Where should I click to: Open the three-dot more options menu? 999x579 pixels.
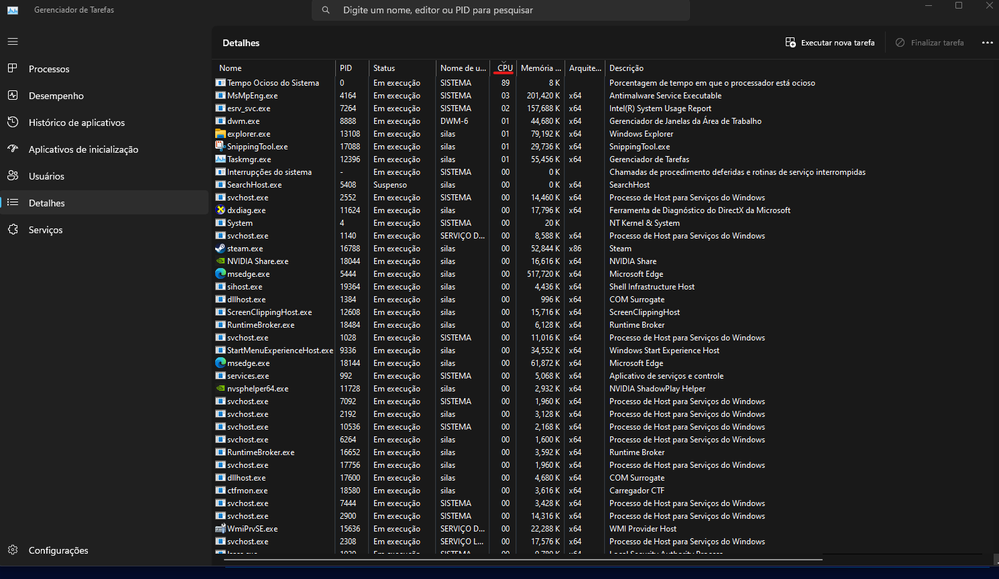pos(987,43)
